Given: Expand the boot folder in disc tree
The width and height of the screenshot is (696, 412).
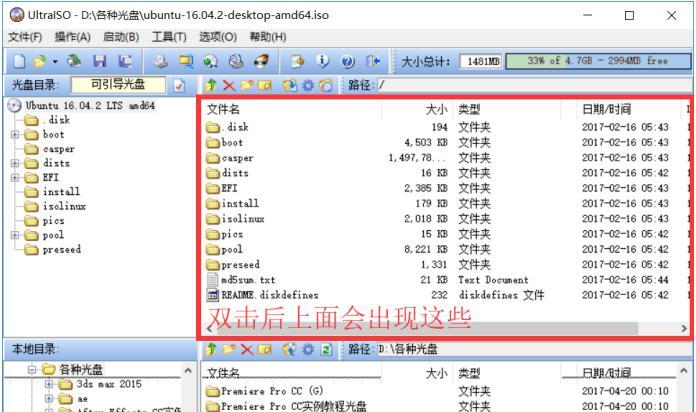Looking at the screenshot, I should tap(15, 134).
